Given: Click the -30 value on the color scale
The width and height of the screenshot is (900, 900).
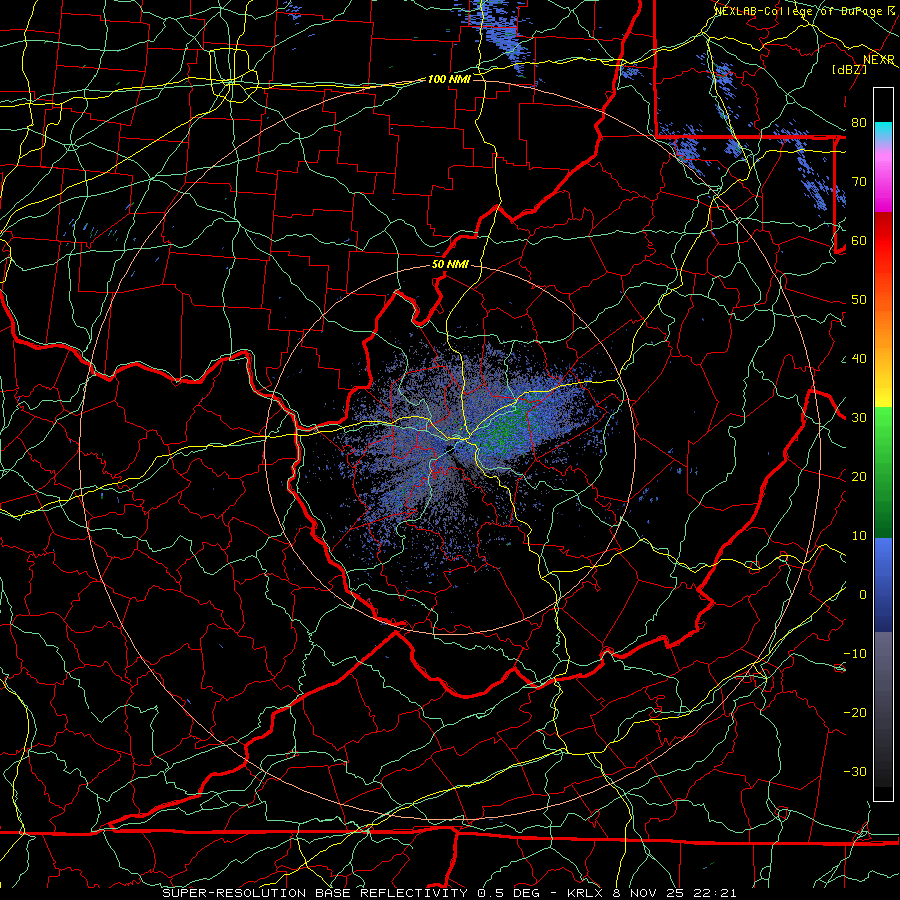Looking at the screenshot, I should (x=855, y=771).
